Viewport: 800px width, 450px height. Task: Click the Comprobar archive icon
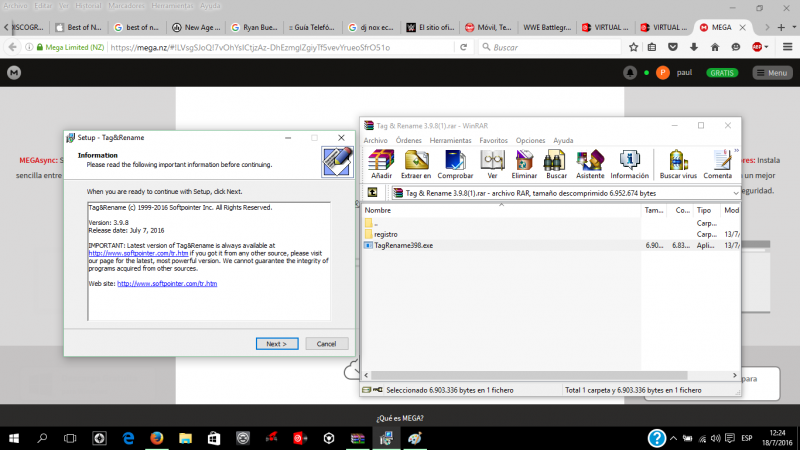click(x=455, y=164)
